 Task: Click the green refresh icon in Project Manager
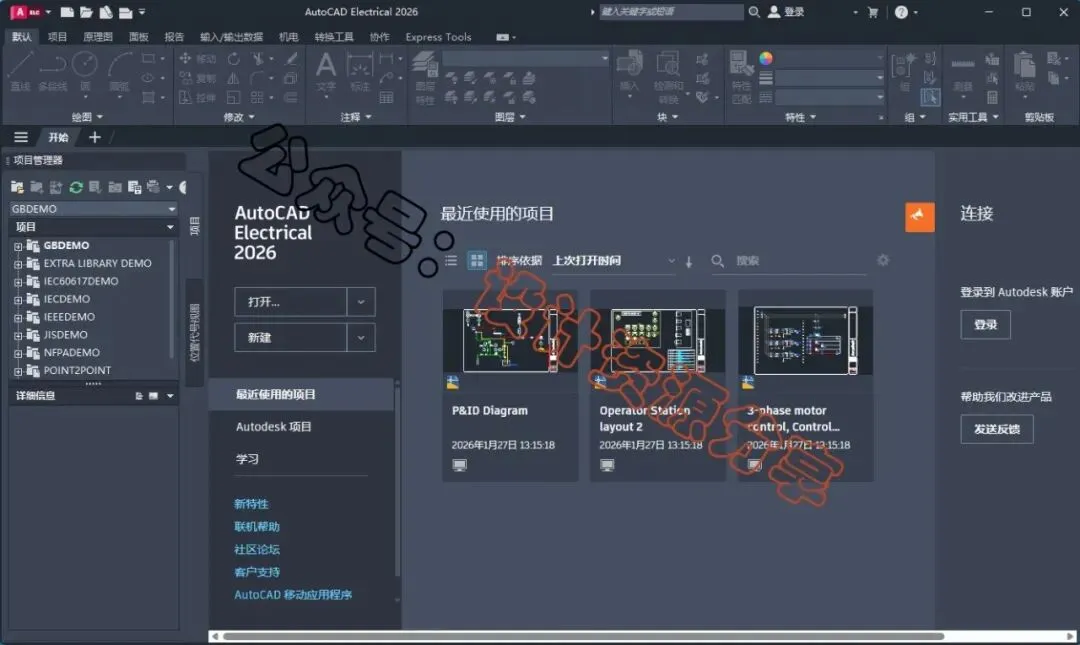[x=76, y=187]
